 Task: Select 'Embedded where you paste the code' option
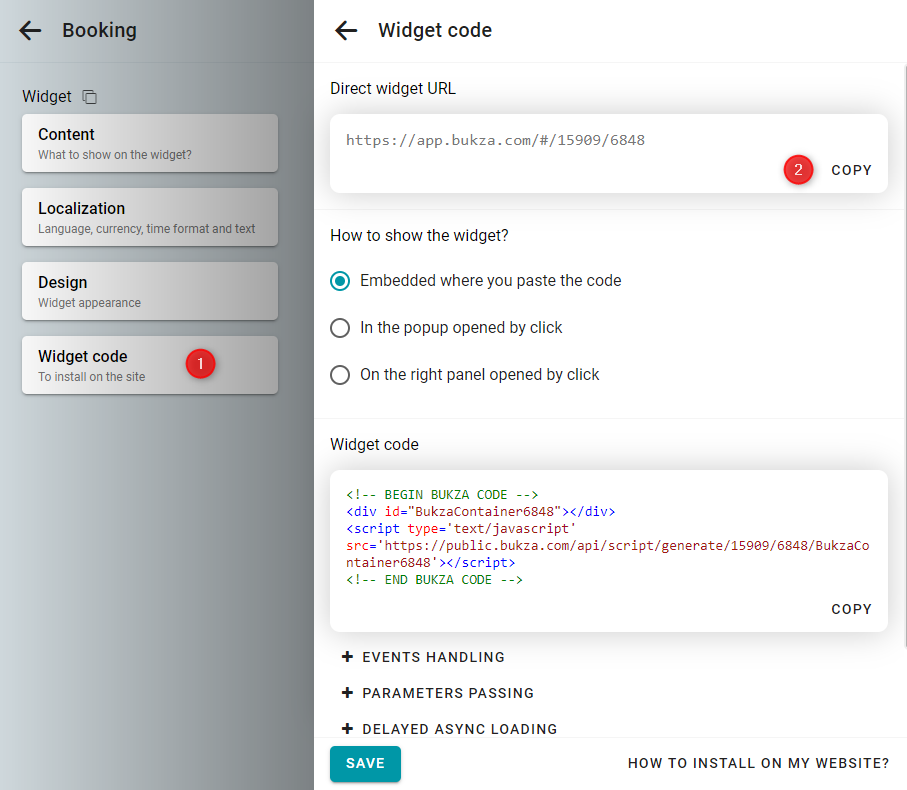[340, 281]
